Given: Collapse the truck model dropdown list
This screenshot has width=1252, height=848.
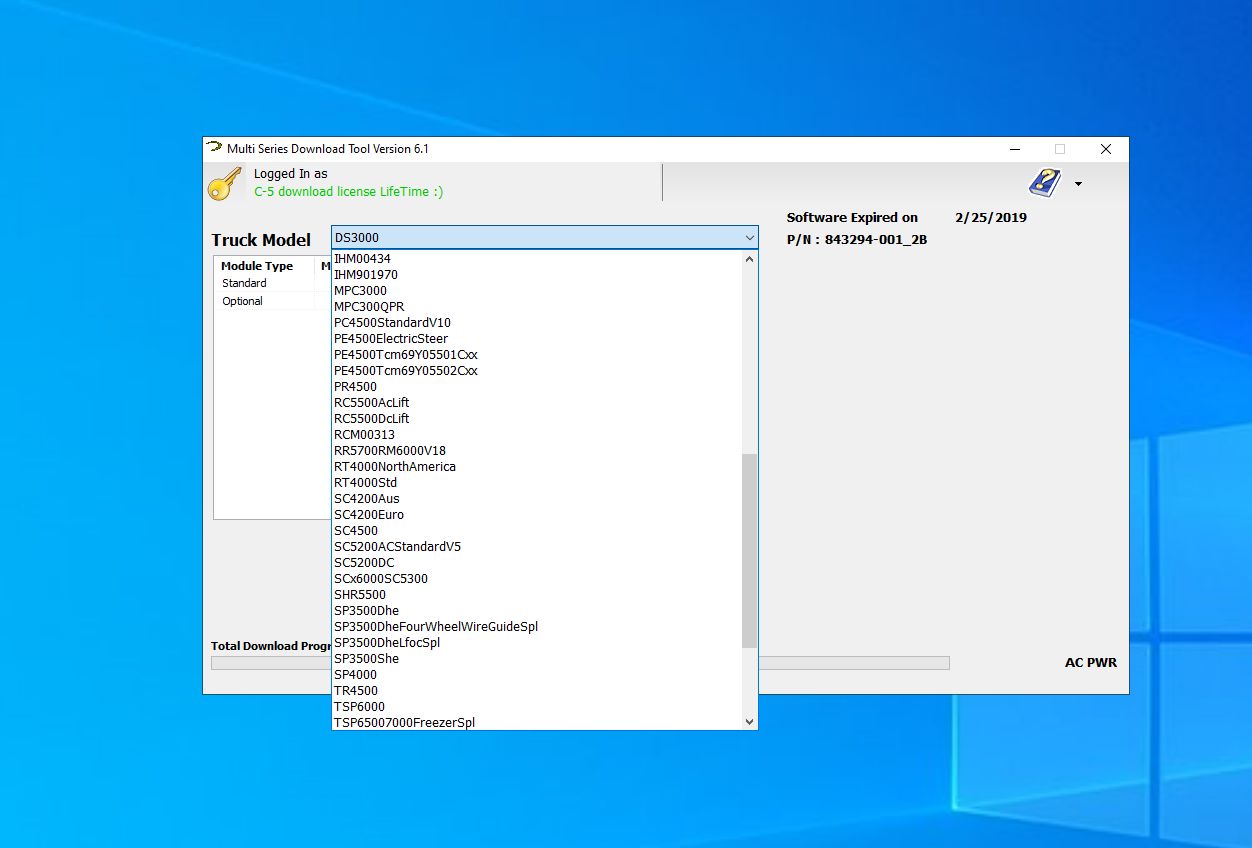Looking at the screenshot, I should 749,237.
